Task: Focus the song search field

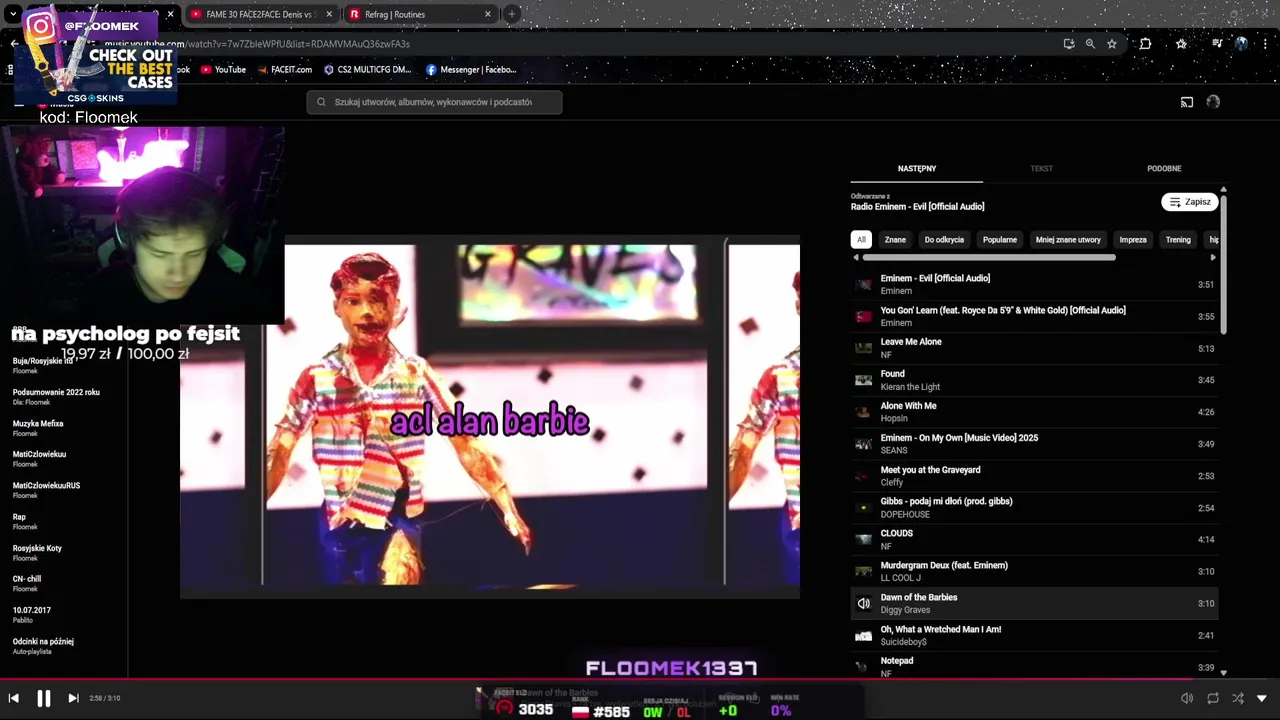Action: tap(434, 102)
